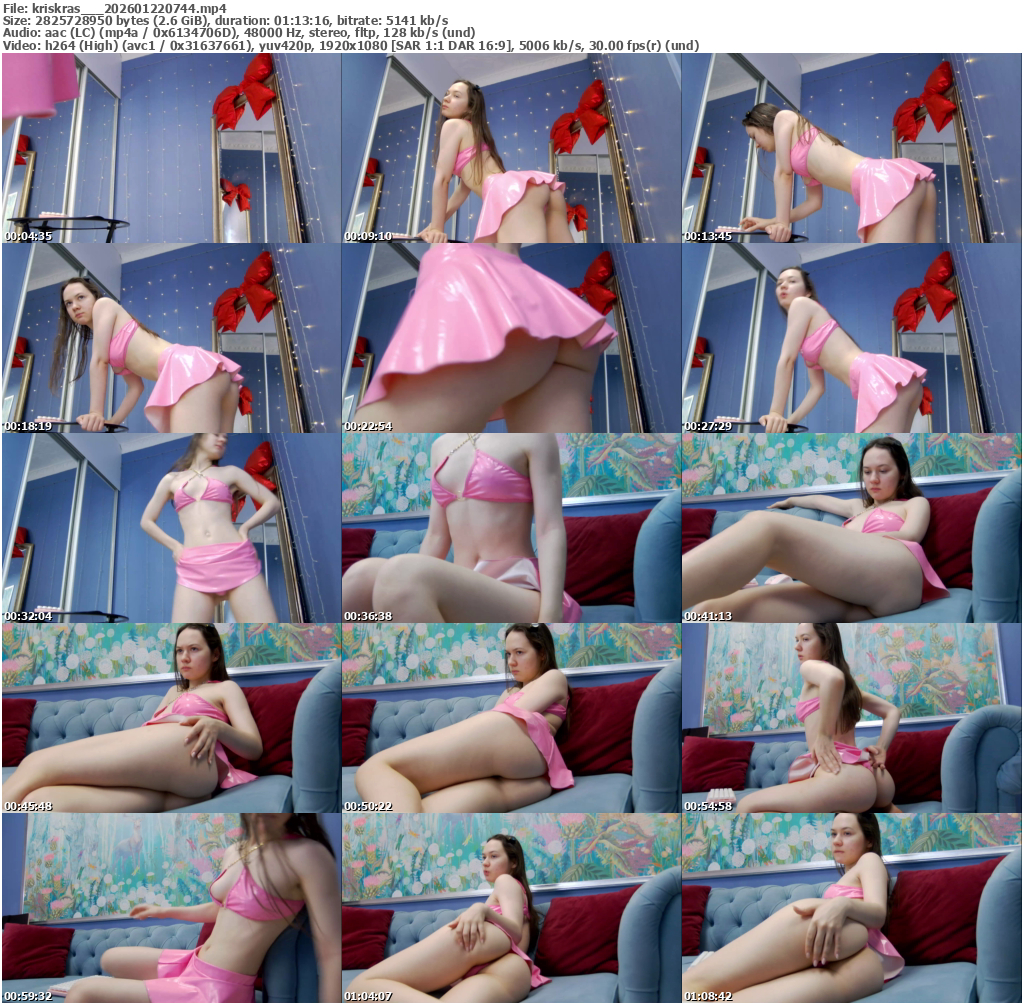Click the 'Size: 2825728950 bytes' header line
The height and width of the screenshot is (1003, 1024).
(225, 20)
